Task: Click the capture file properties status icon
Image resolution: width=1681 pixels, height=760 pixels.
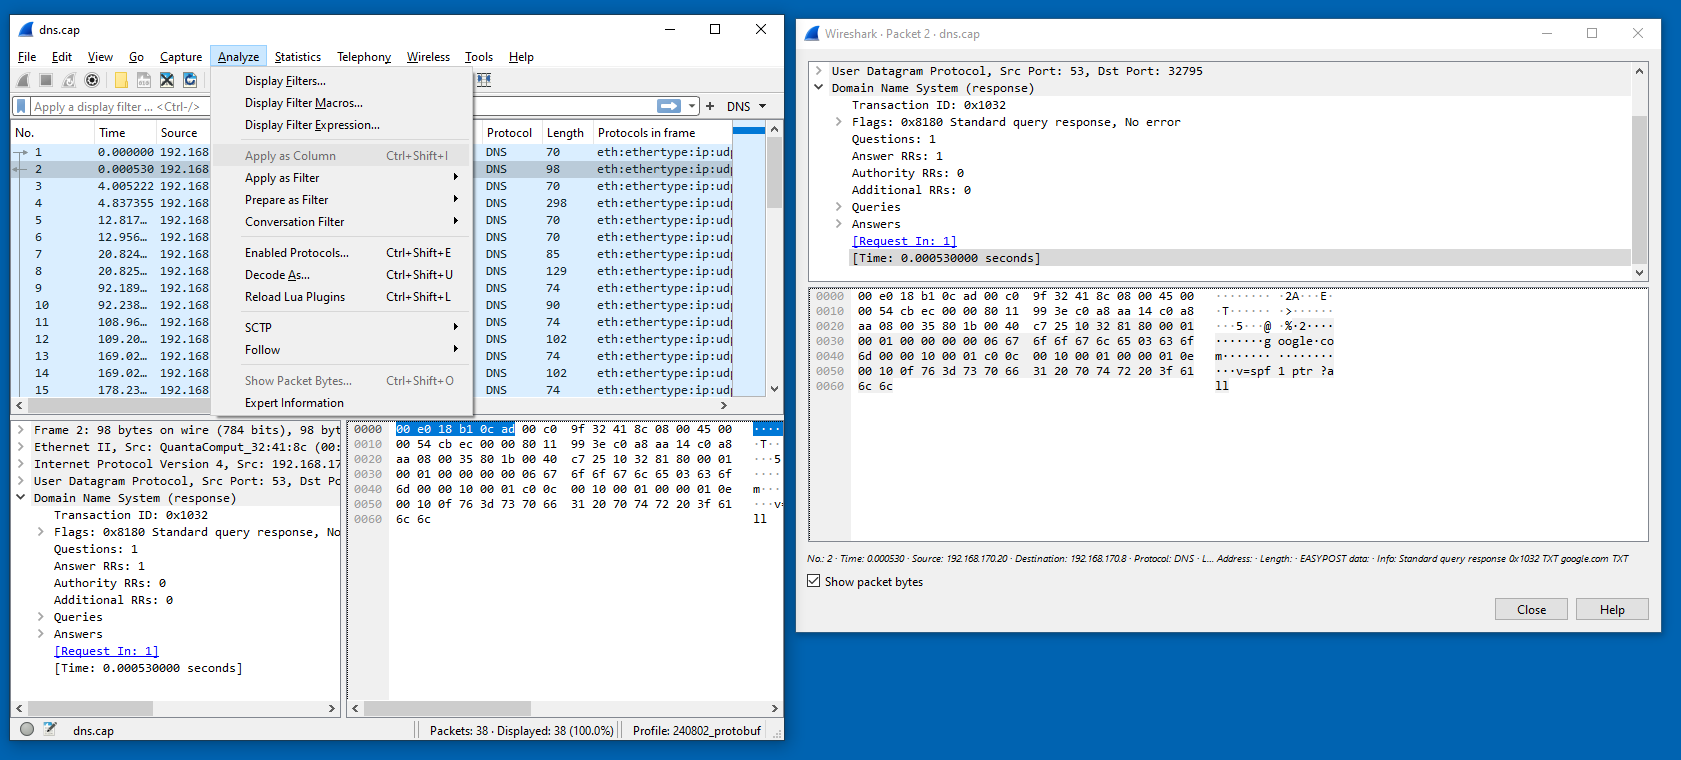Action: click(x=50, y=729)
